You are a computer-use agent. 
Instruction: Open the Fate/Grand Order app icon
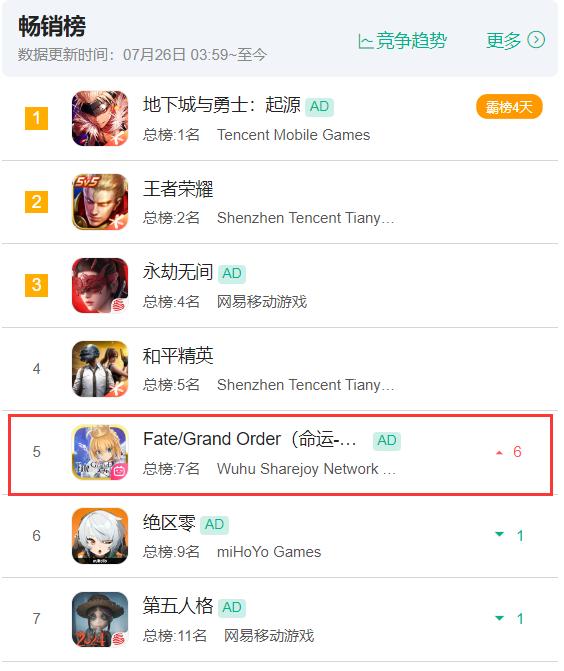click(100, 452)
